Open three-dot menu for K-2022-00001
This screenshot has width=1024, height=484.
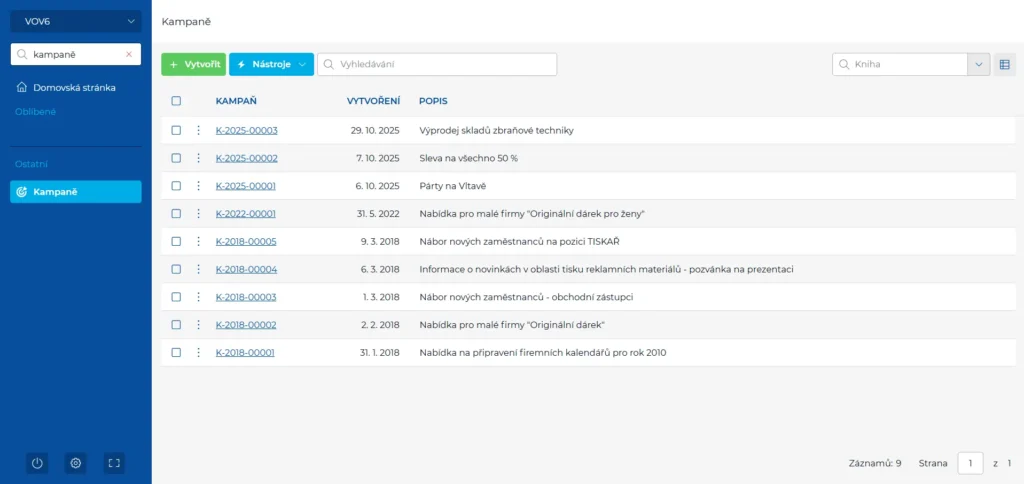tap(198, 213)
